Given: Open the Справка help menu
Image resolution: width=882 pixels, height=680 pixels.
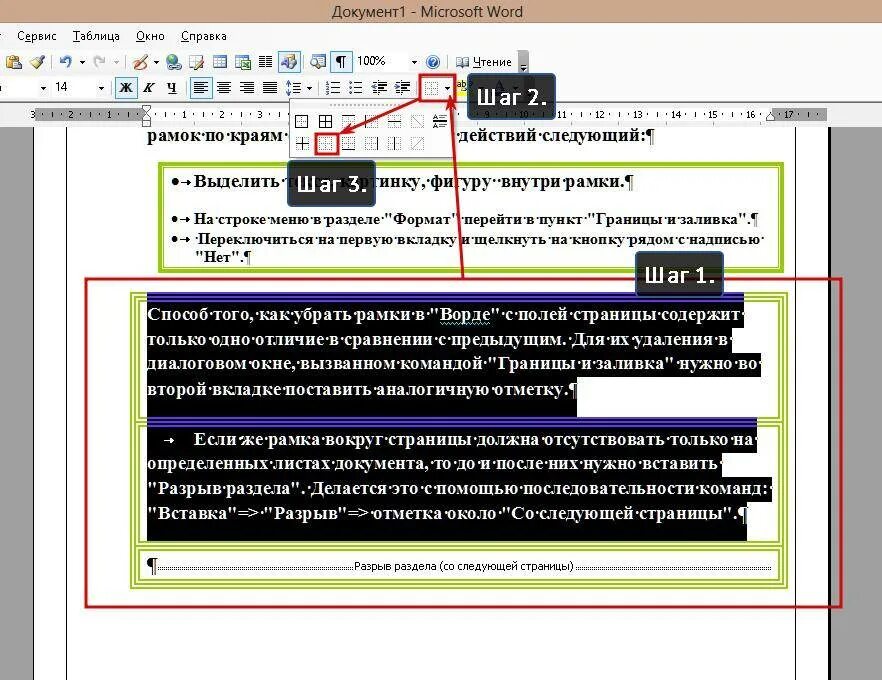Looking at the screenshot, I should (x=202, y=35).
